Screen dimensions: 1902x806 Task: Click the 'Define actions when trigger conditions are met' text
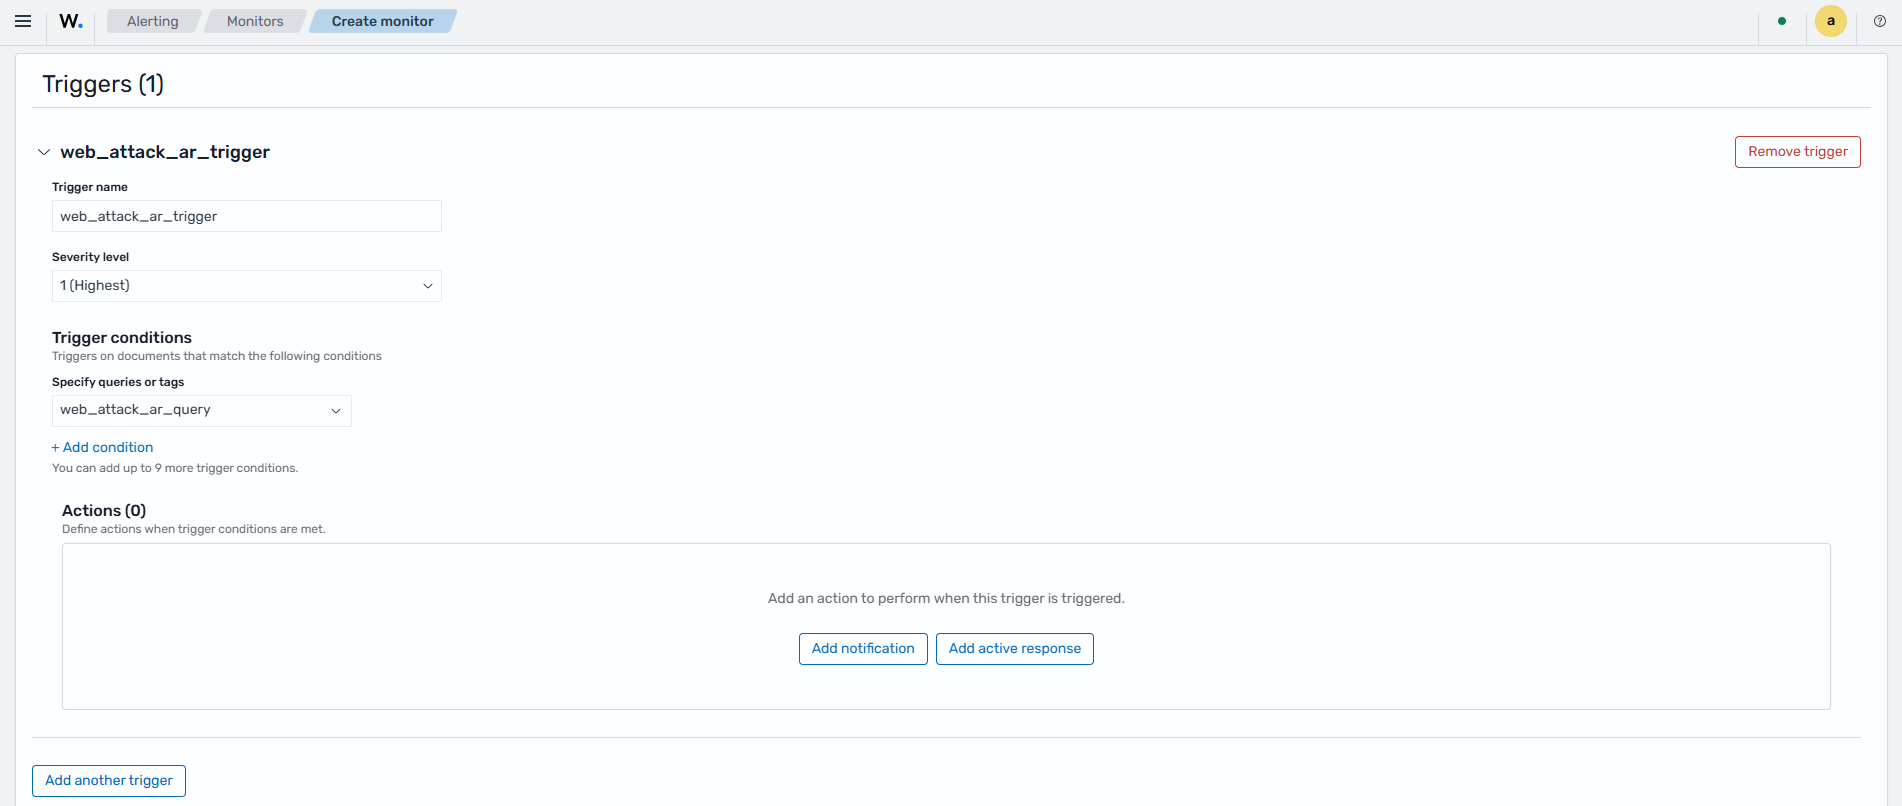pos(194,529)
